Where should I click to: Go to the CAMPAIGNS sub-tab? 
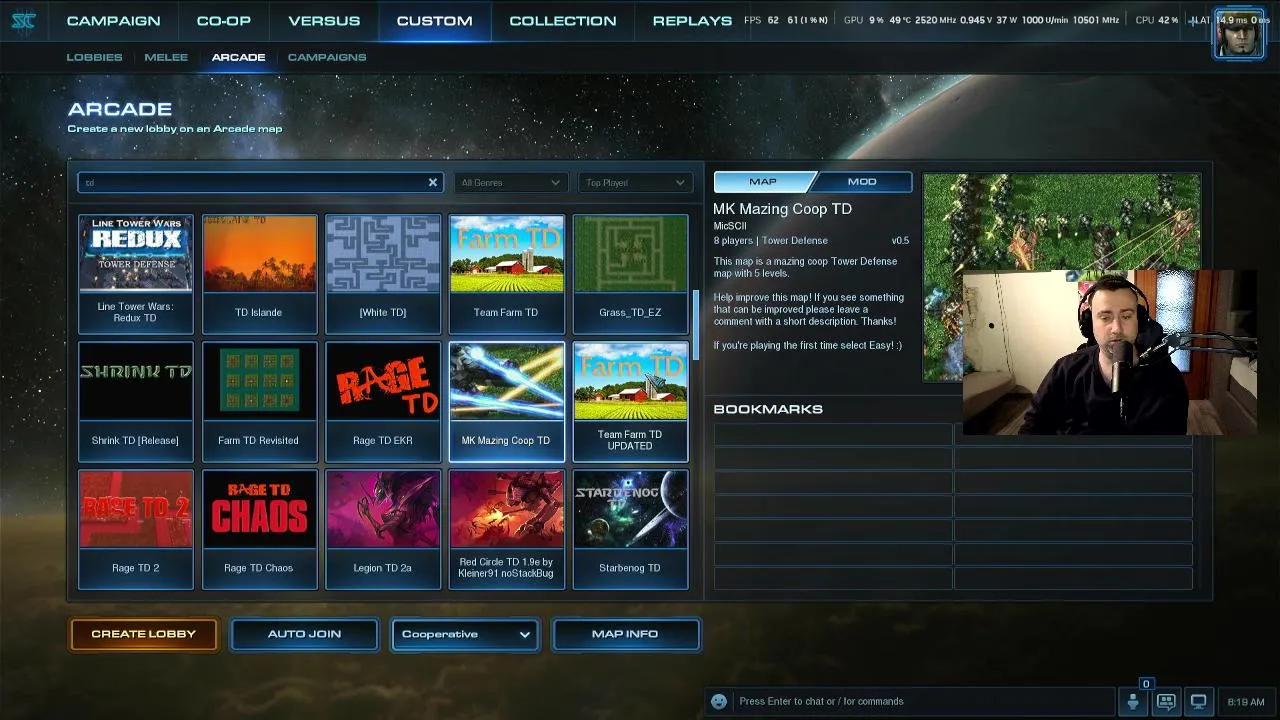[x=327, y=57]
